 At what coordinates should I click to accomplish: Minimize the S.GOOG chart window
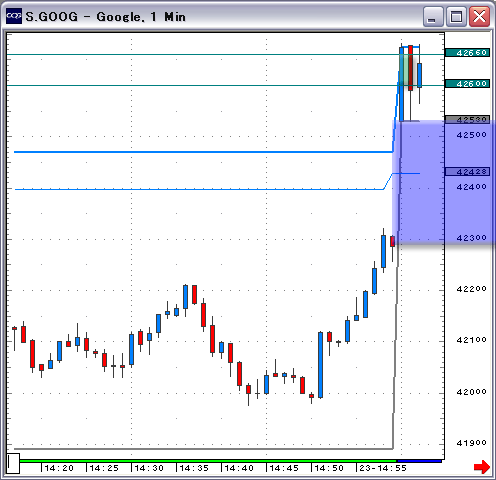click(x=432, y=16)
